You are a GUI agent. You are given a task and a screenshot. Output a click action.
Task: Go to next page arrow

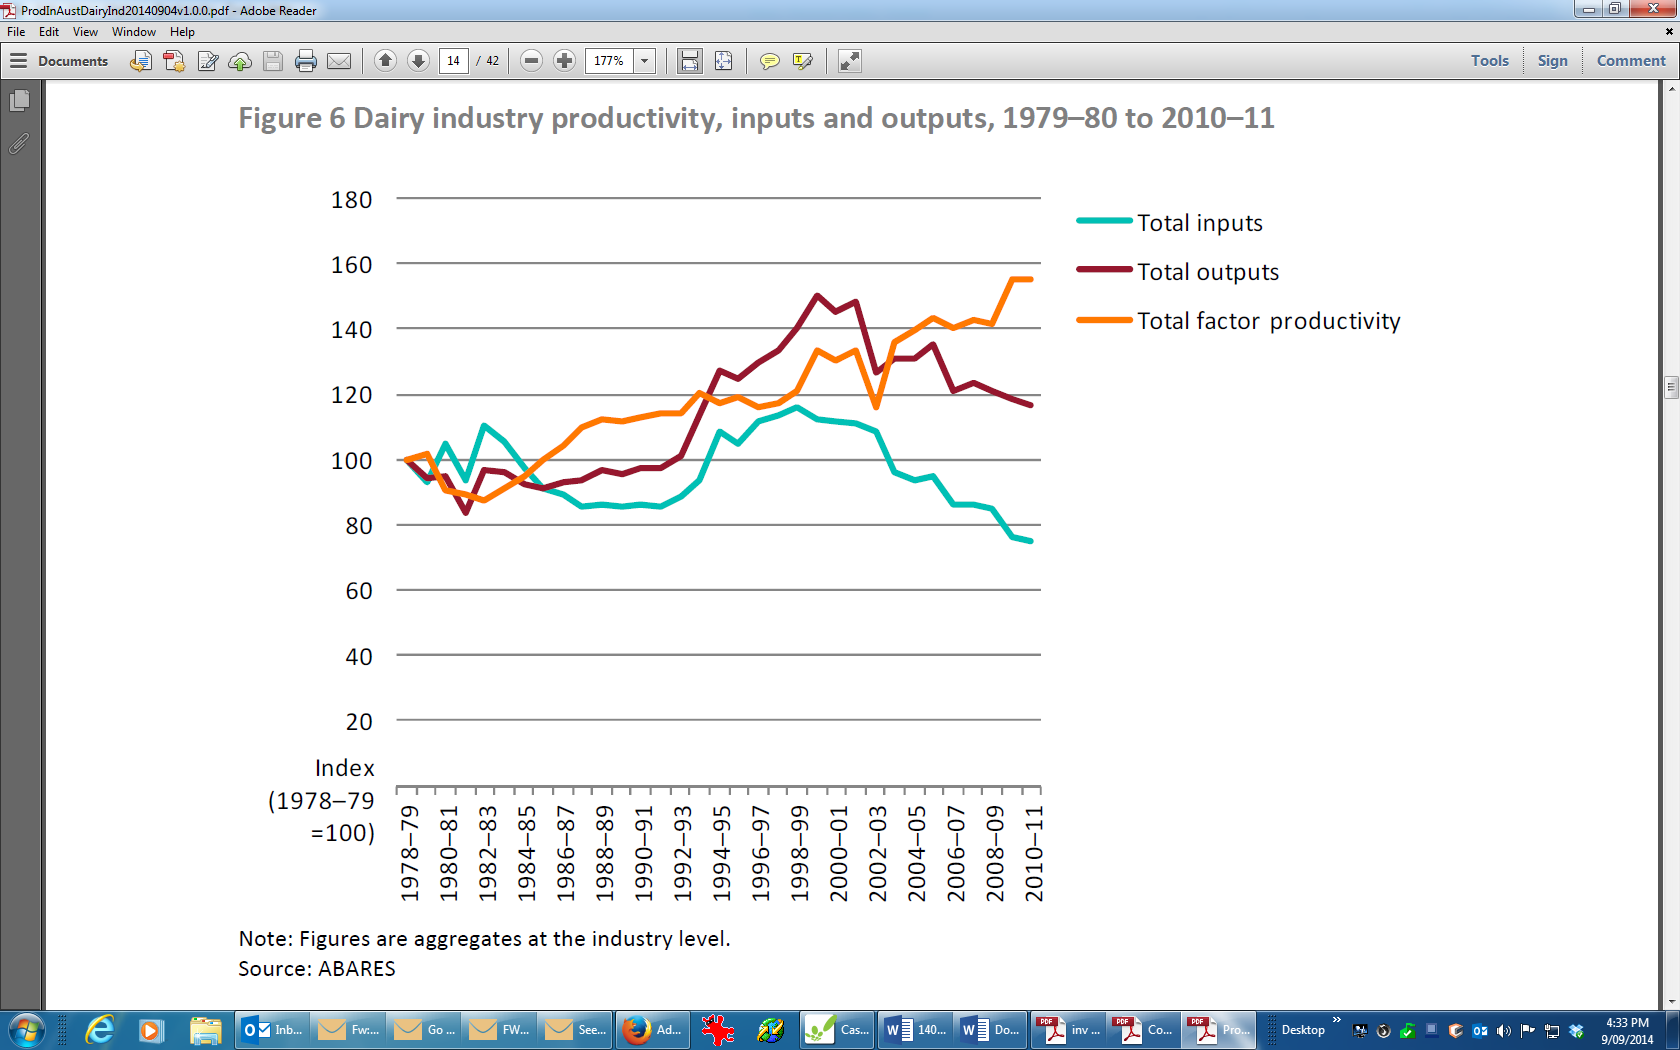point(418,61)
